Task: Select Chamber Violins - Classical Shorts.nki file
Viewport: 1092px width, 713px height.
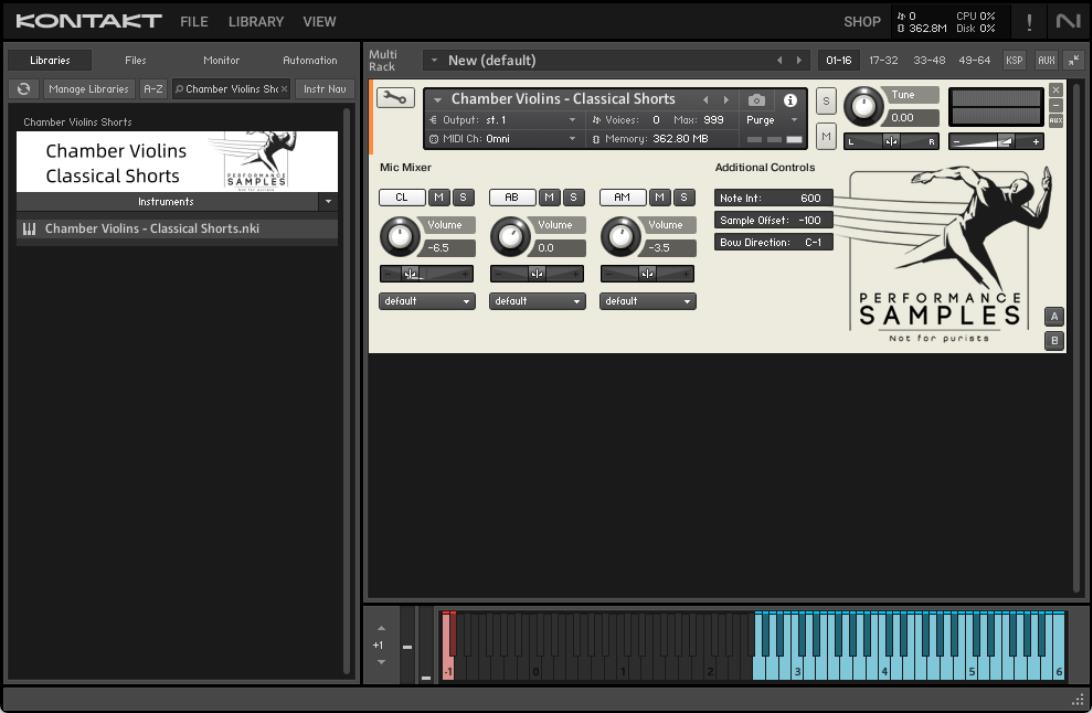Action: click(152, 229)
